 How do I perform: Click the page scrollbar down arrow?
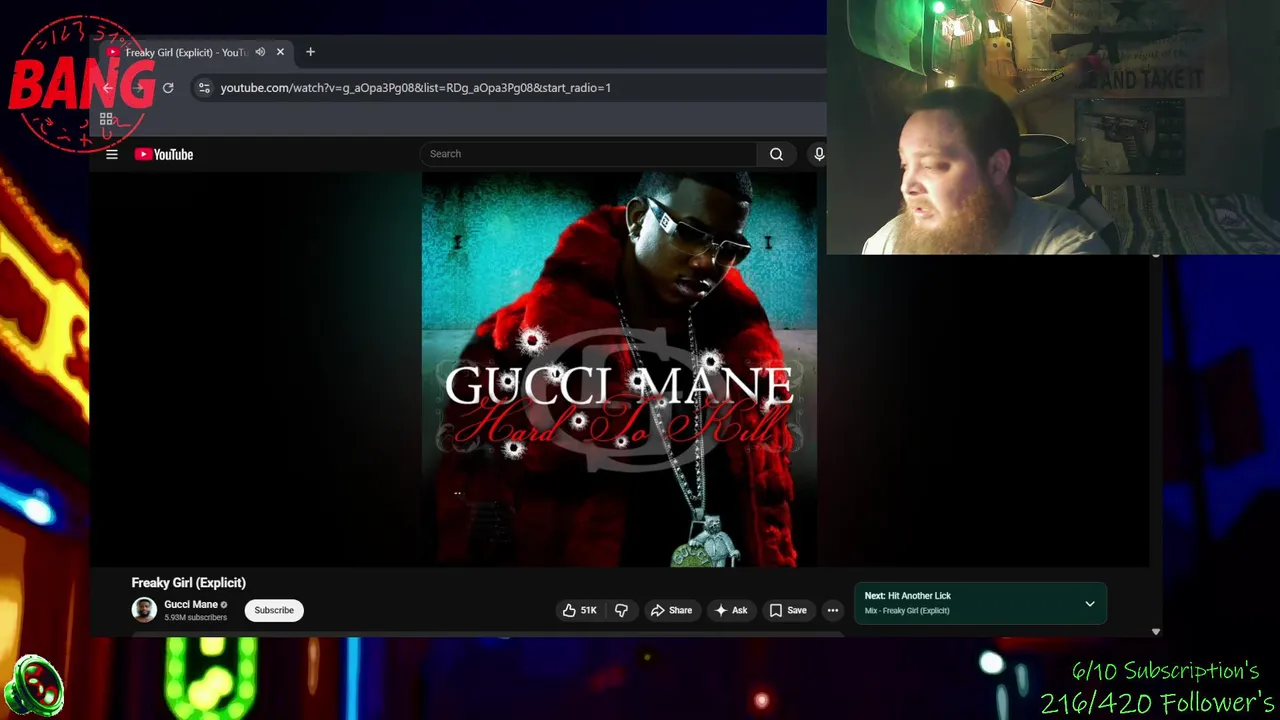1156,631
